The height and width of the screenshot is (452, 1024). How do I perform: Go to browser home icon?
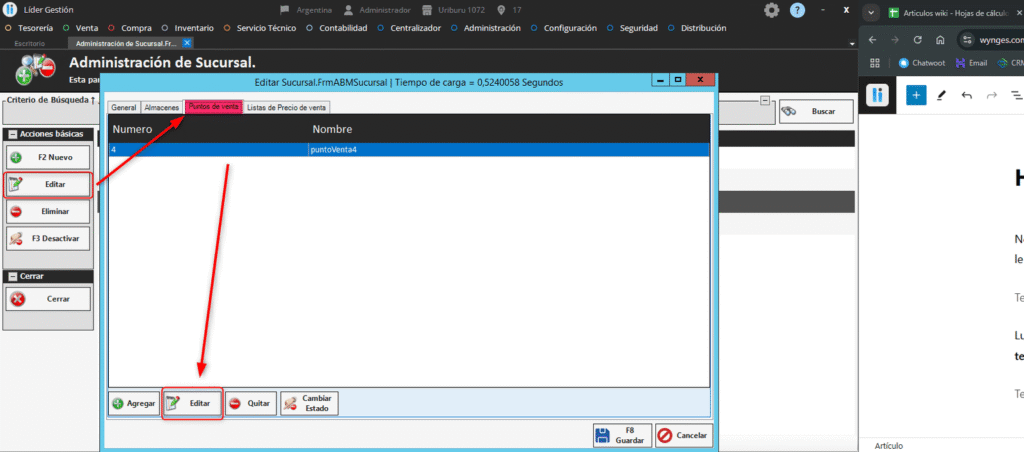pyautogui.click(x=940, y=40)
